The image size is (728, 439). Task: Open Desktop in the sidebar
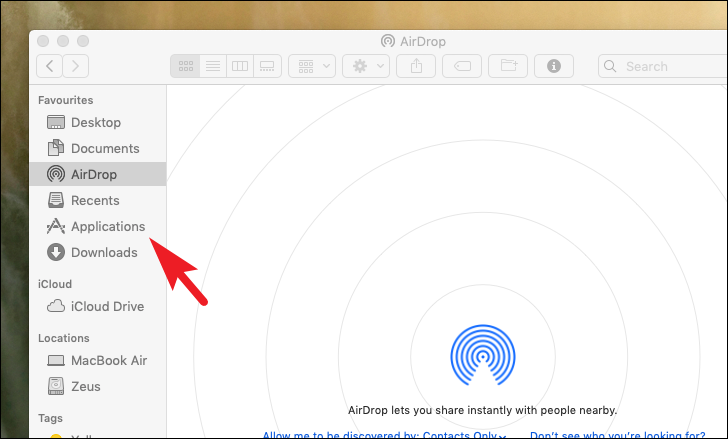point(98,123)
